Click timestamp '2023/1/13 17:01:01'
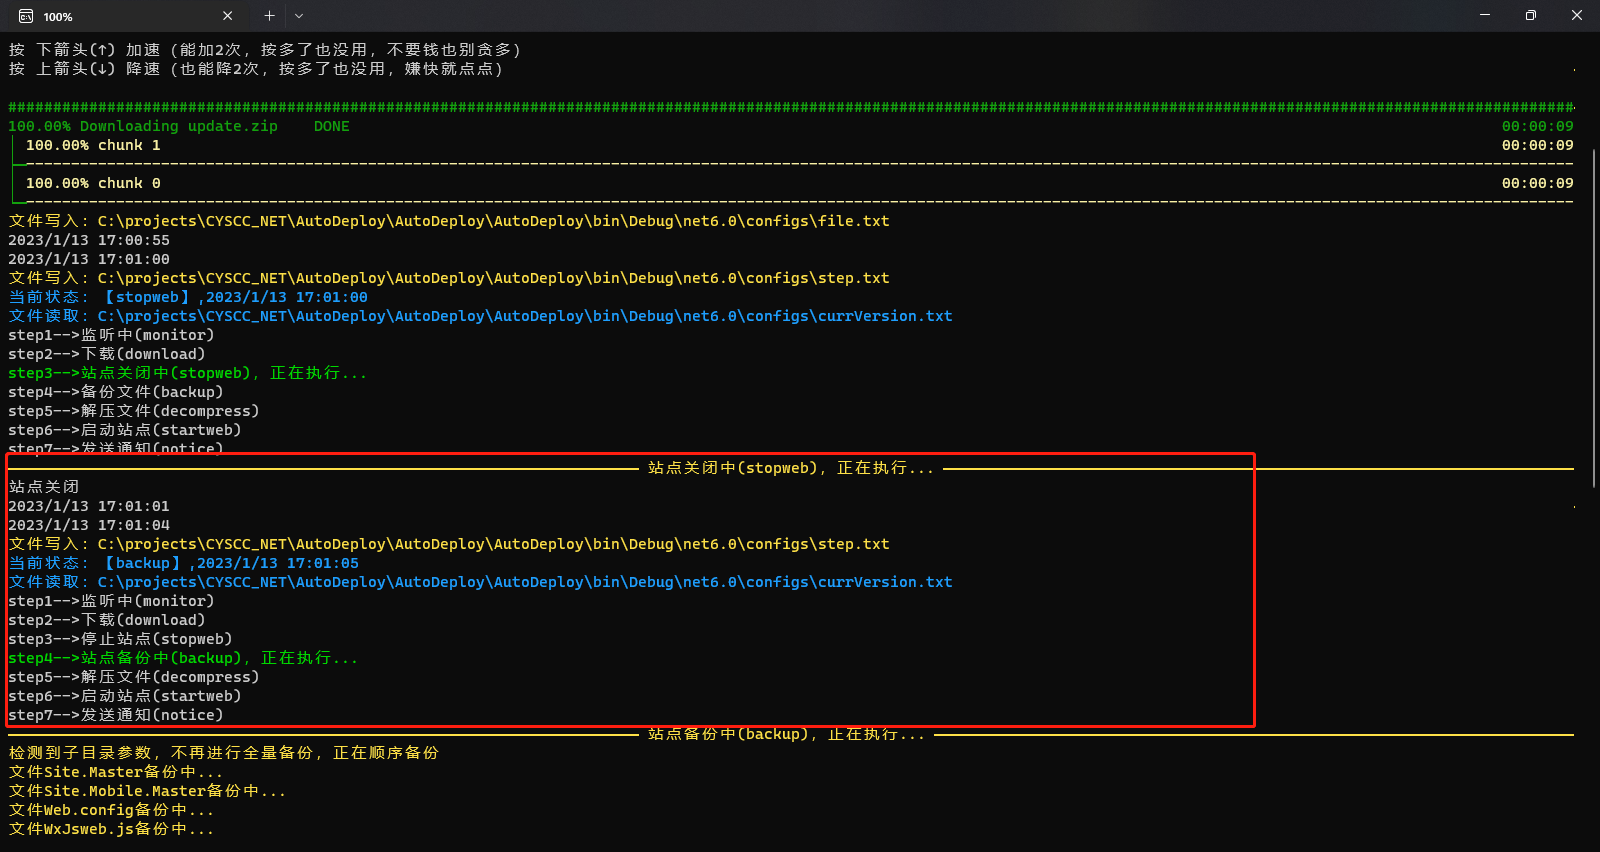Image resolution: width=1600 pixels, height=852 pixels. coord(89,506)
